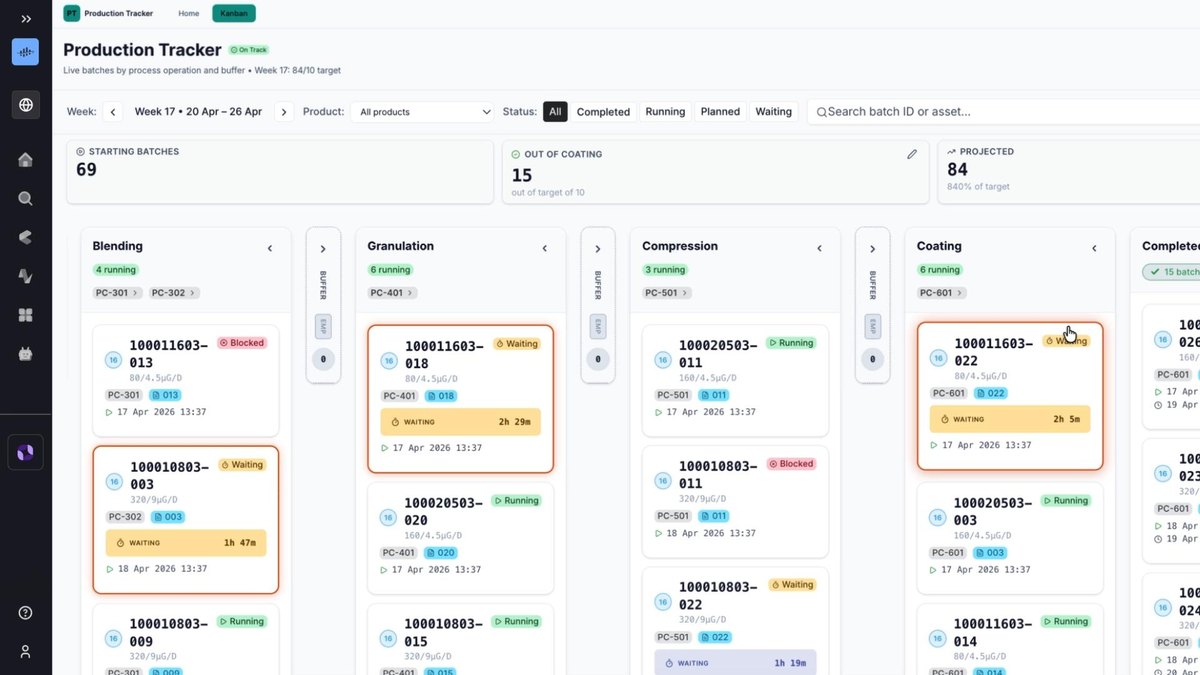Open the All products dropdown

tap(422, 112)
